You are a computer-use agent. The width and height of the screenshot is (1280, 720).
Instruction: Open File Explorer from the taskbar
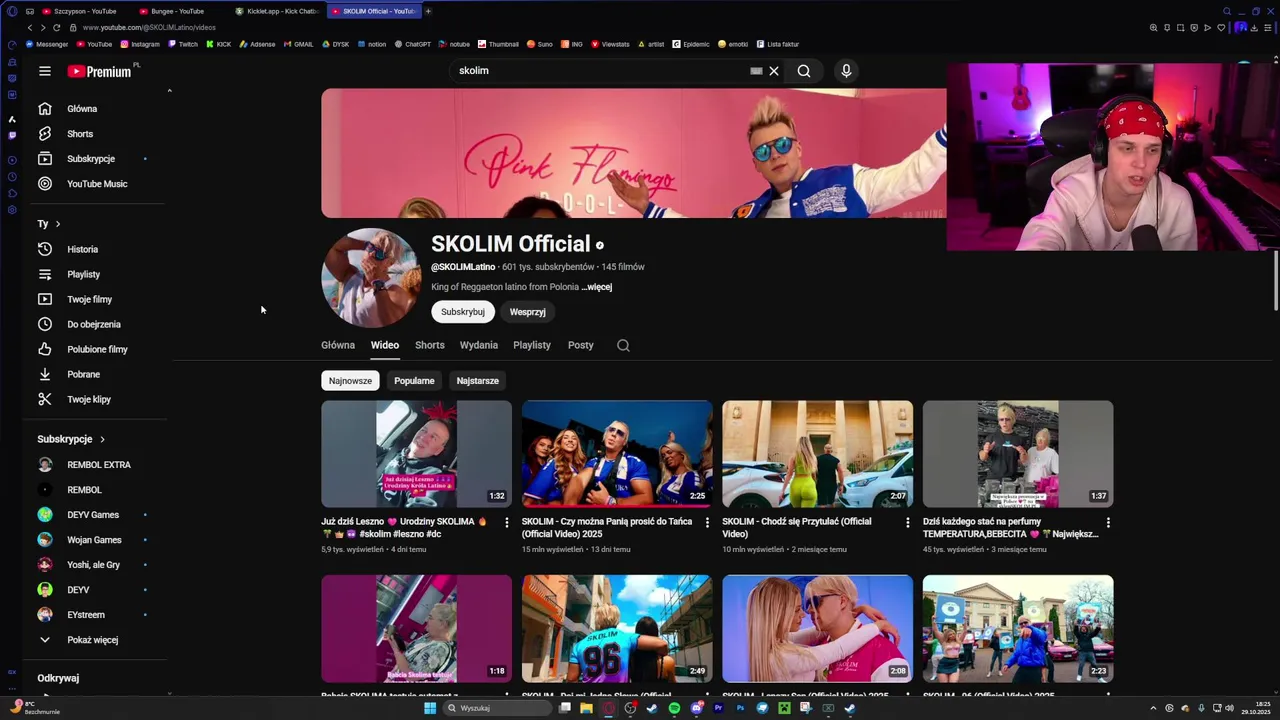(586, 708)
